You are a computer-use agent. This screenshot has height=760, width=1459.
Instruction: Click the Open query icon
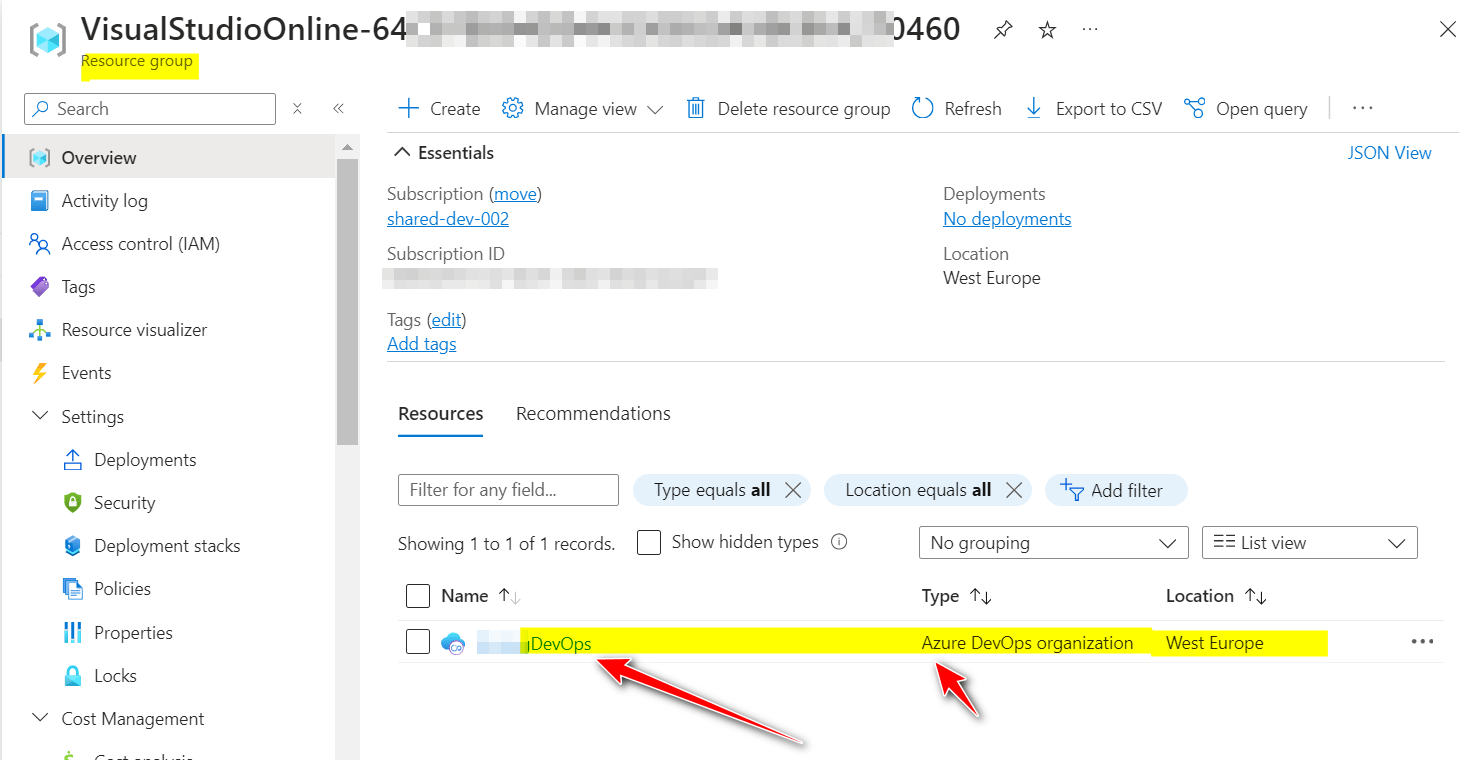1194,108
